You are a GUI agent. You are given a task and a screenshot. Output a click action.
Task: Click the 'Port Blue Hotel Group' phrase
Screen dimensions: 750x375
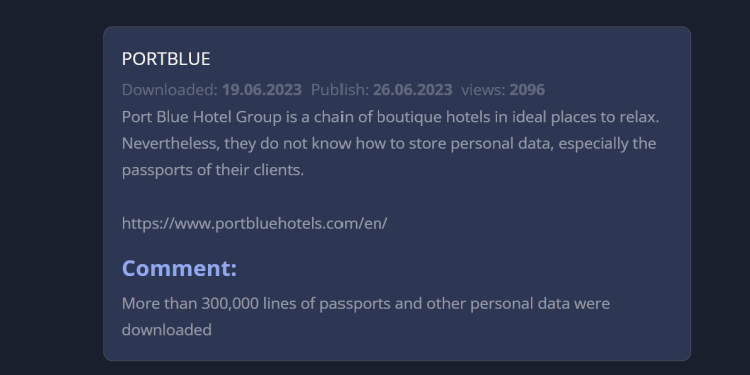click(x=202, y=117)
